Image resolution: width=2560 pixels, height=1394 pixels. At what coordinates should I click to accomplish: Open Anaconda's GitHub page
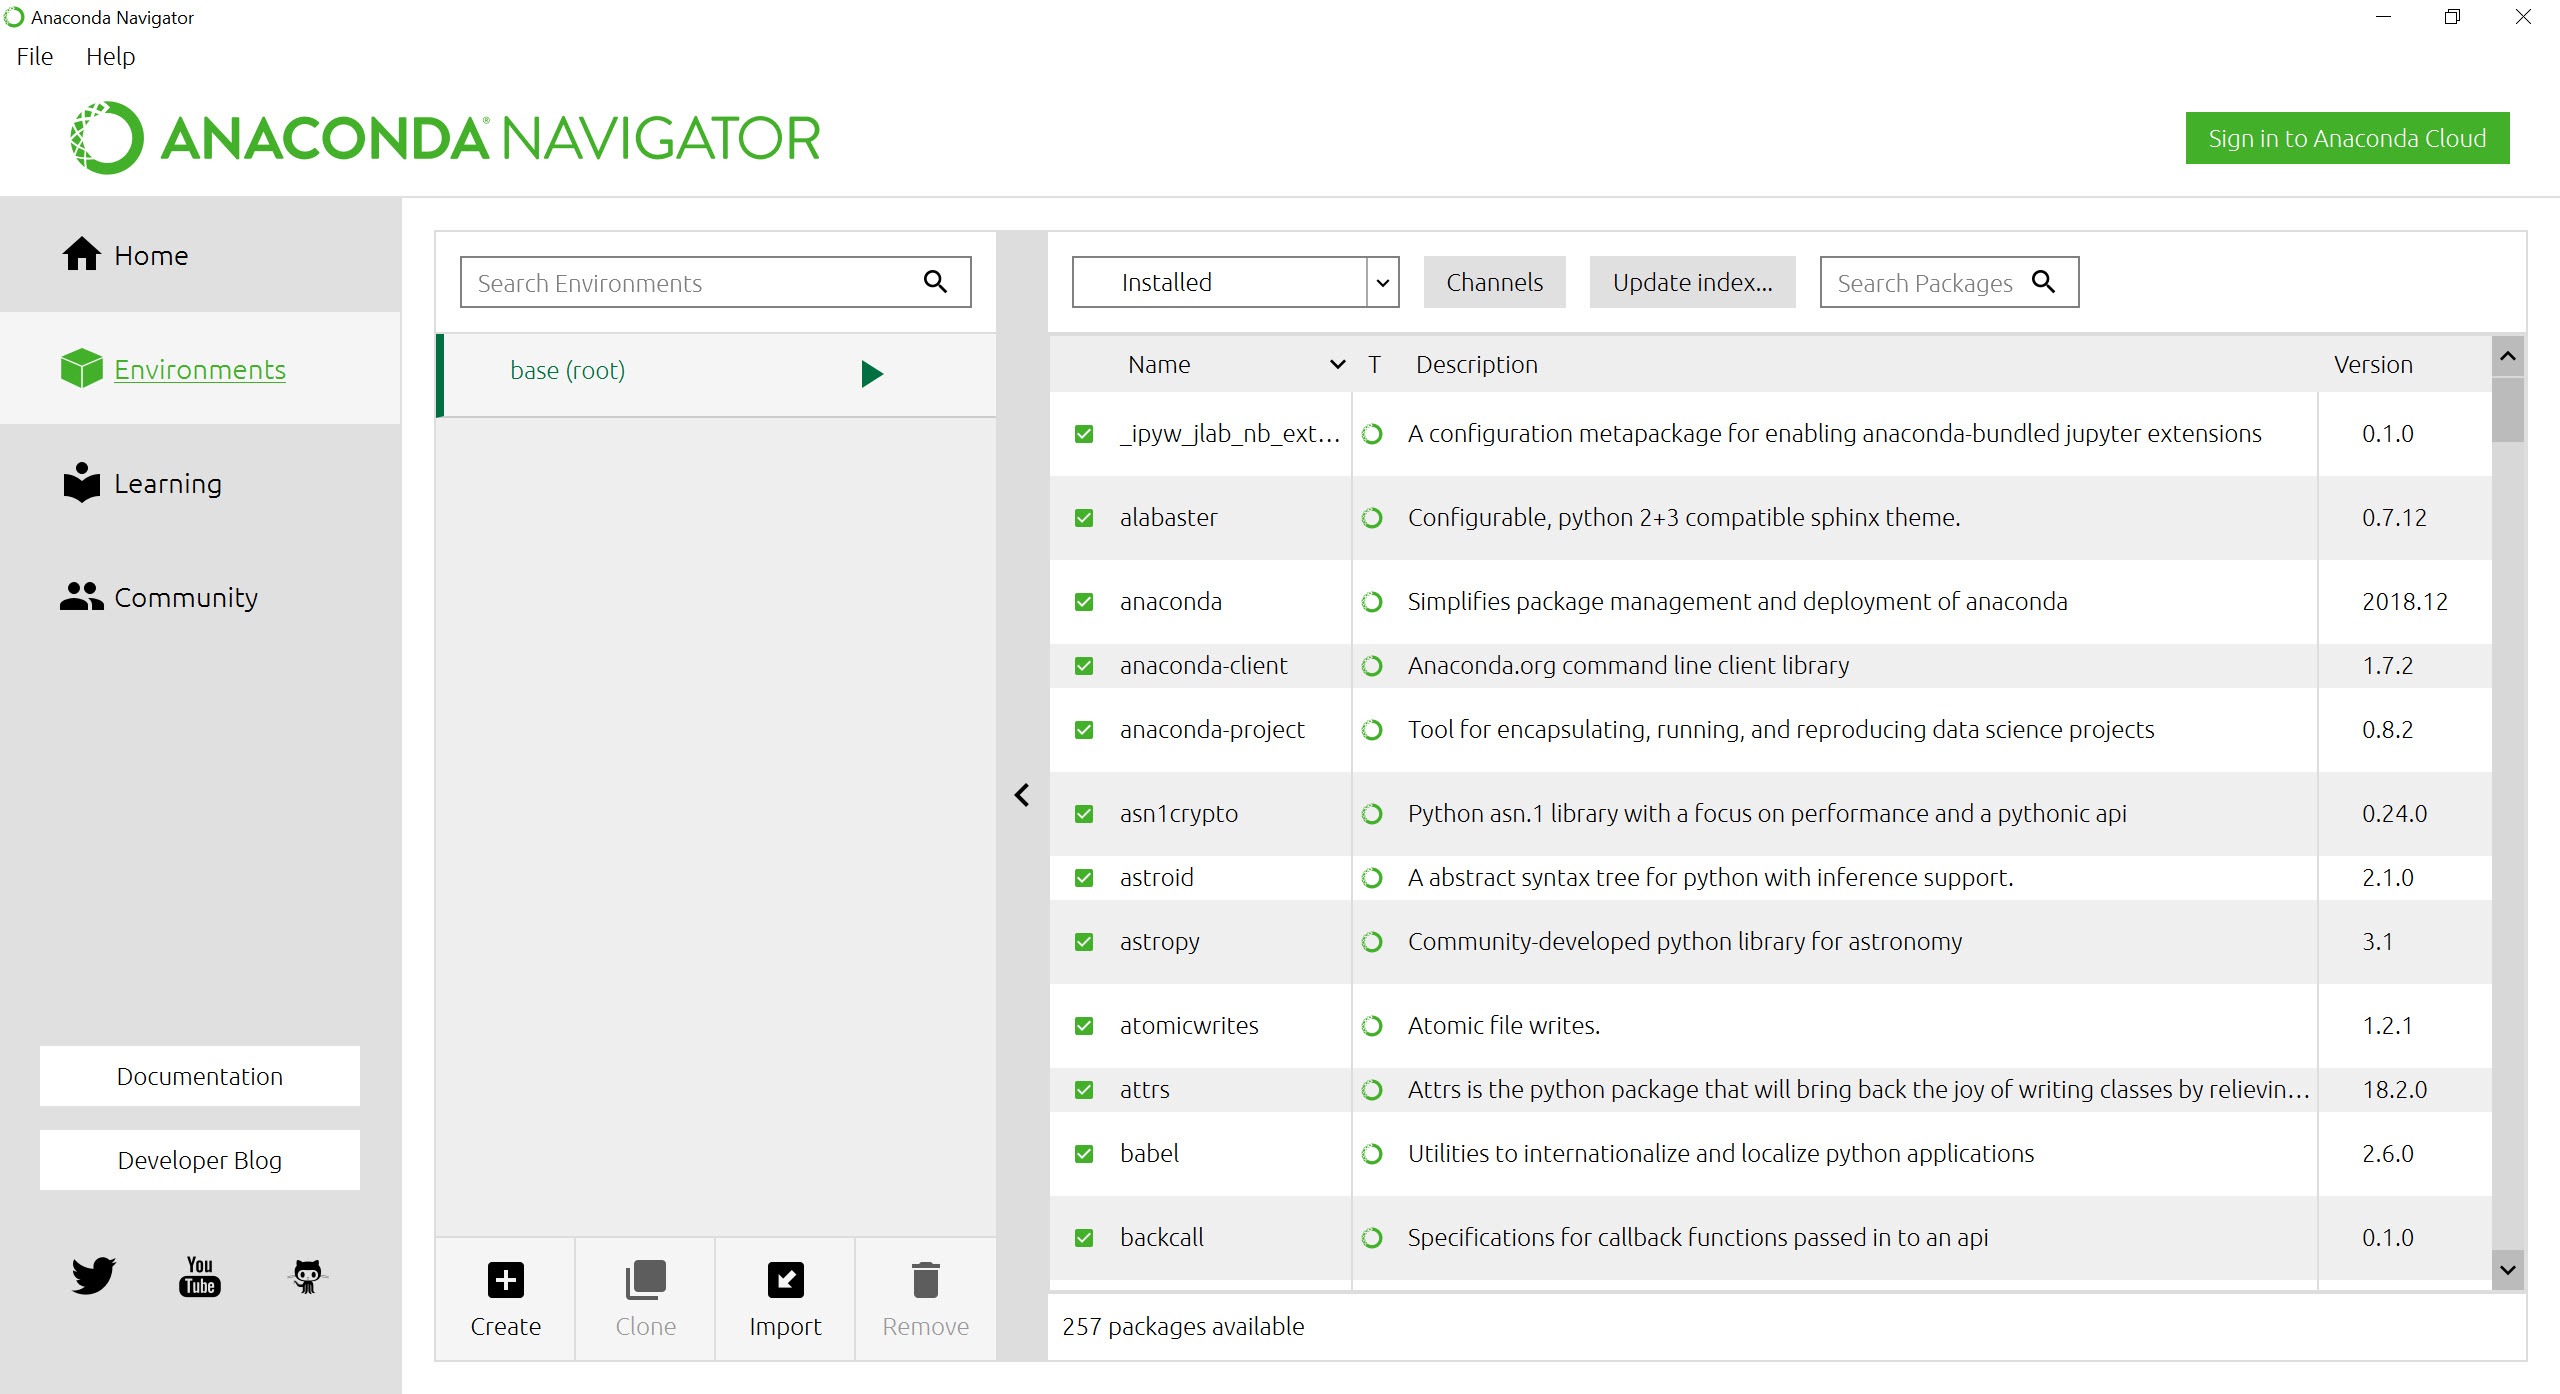point(307,1276)
